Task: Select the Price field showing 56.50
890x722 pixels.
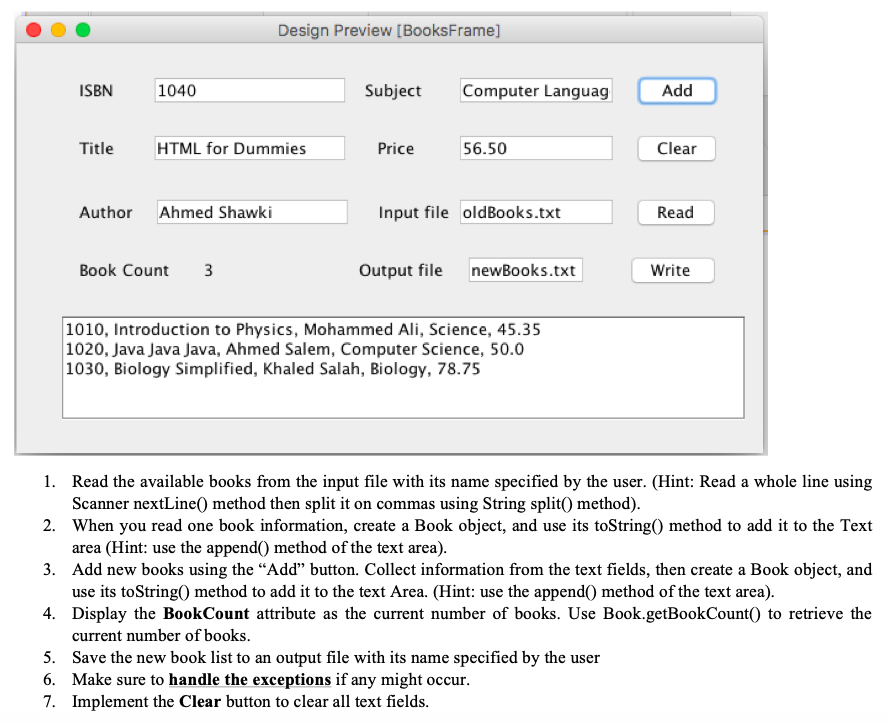Action: point(535,148)
